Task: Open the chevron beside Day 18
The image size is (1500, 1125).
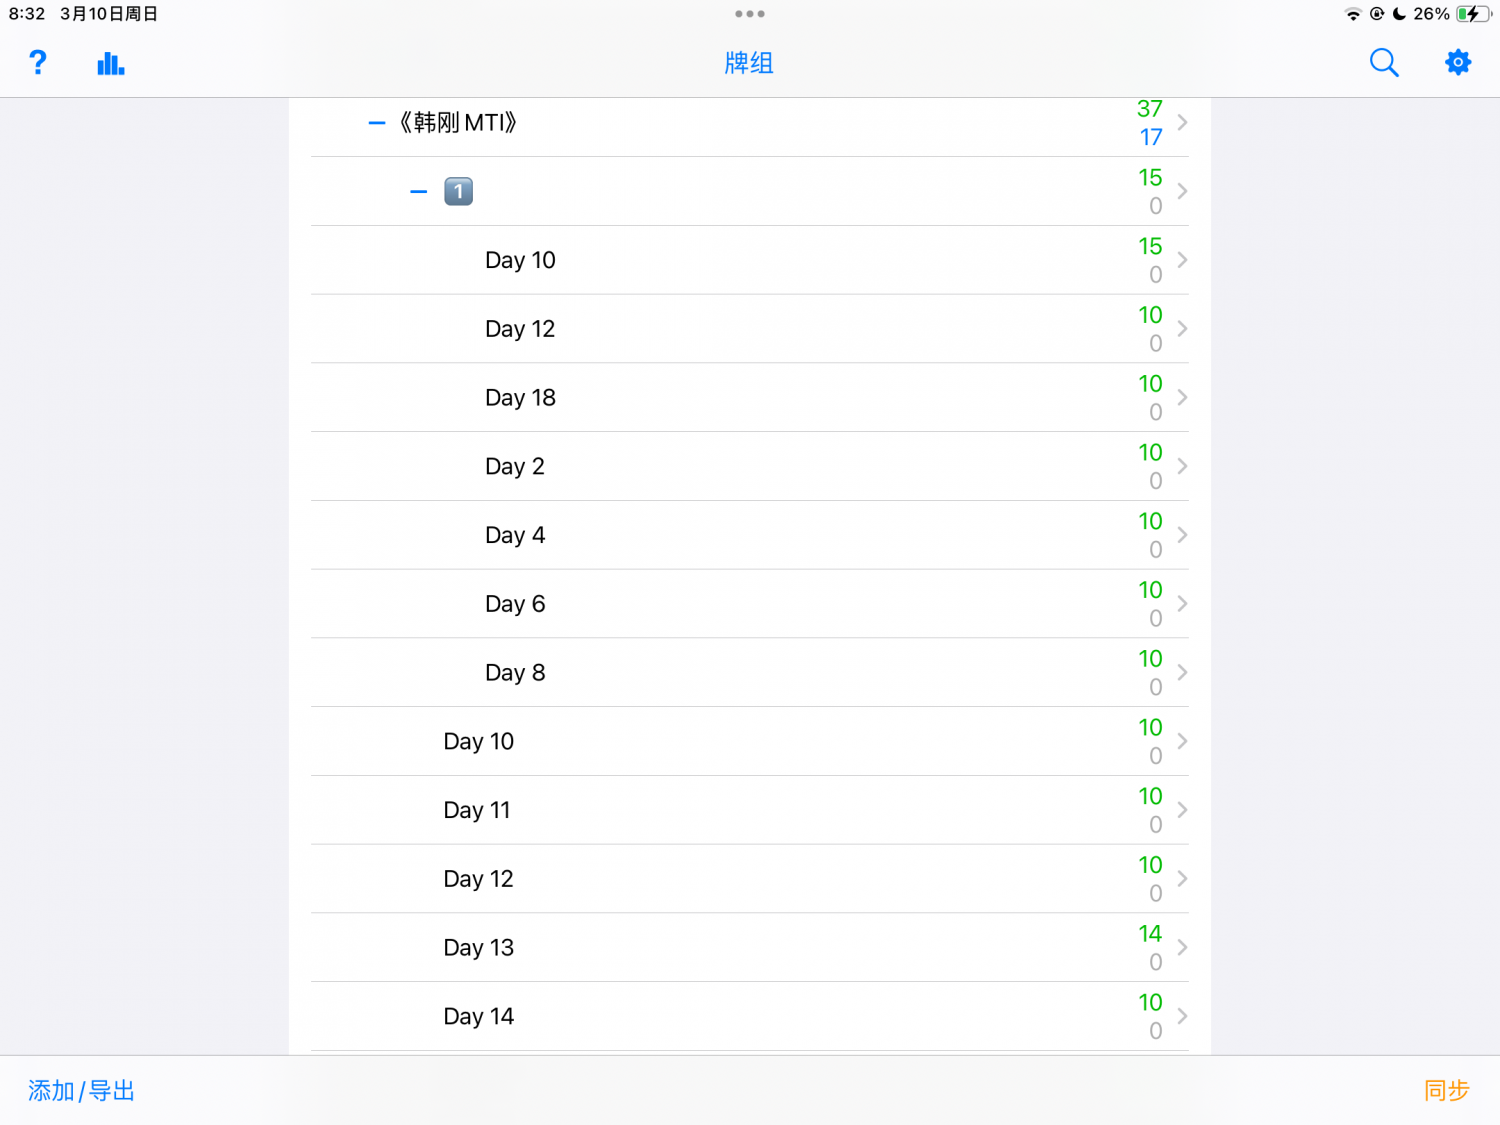Action: coord(1183,398)
